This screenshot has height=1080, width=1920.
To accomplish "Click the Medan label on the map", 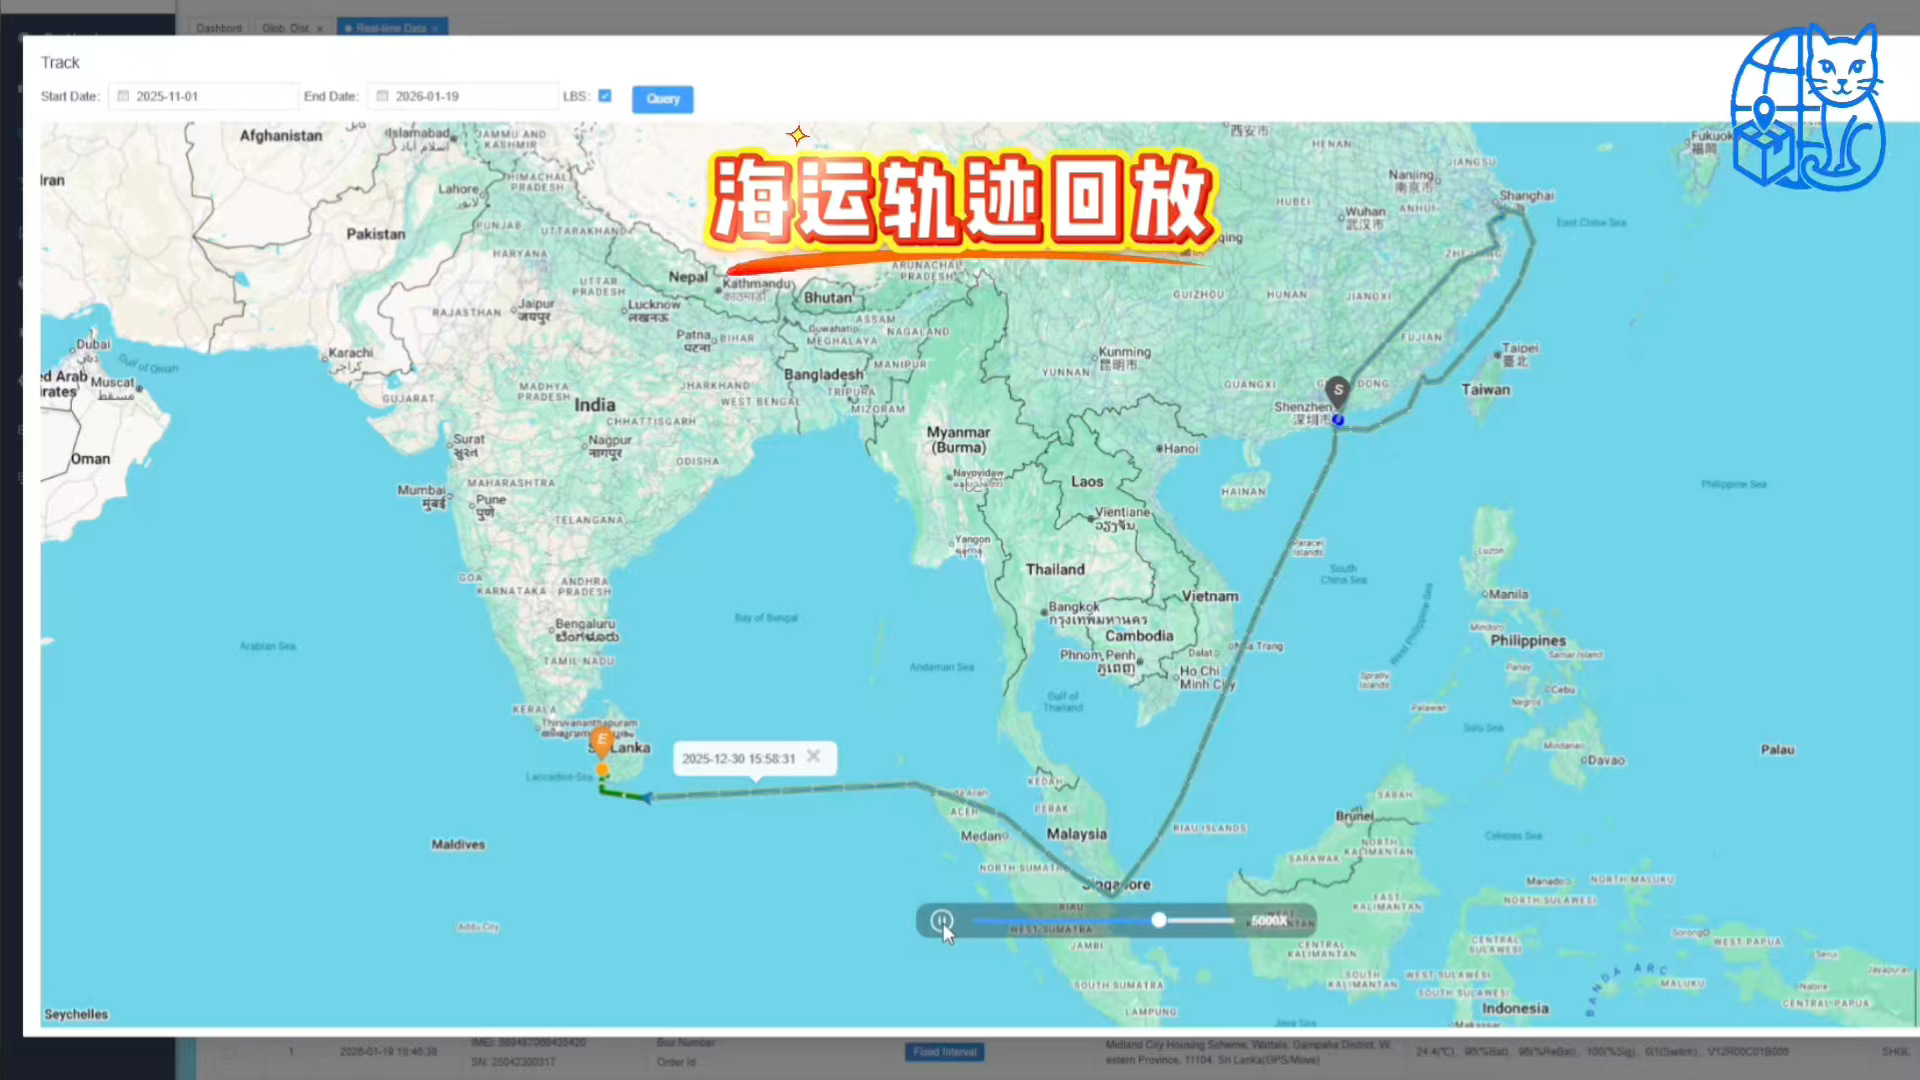I will (x=981, y=836).
